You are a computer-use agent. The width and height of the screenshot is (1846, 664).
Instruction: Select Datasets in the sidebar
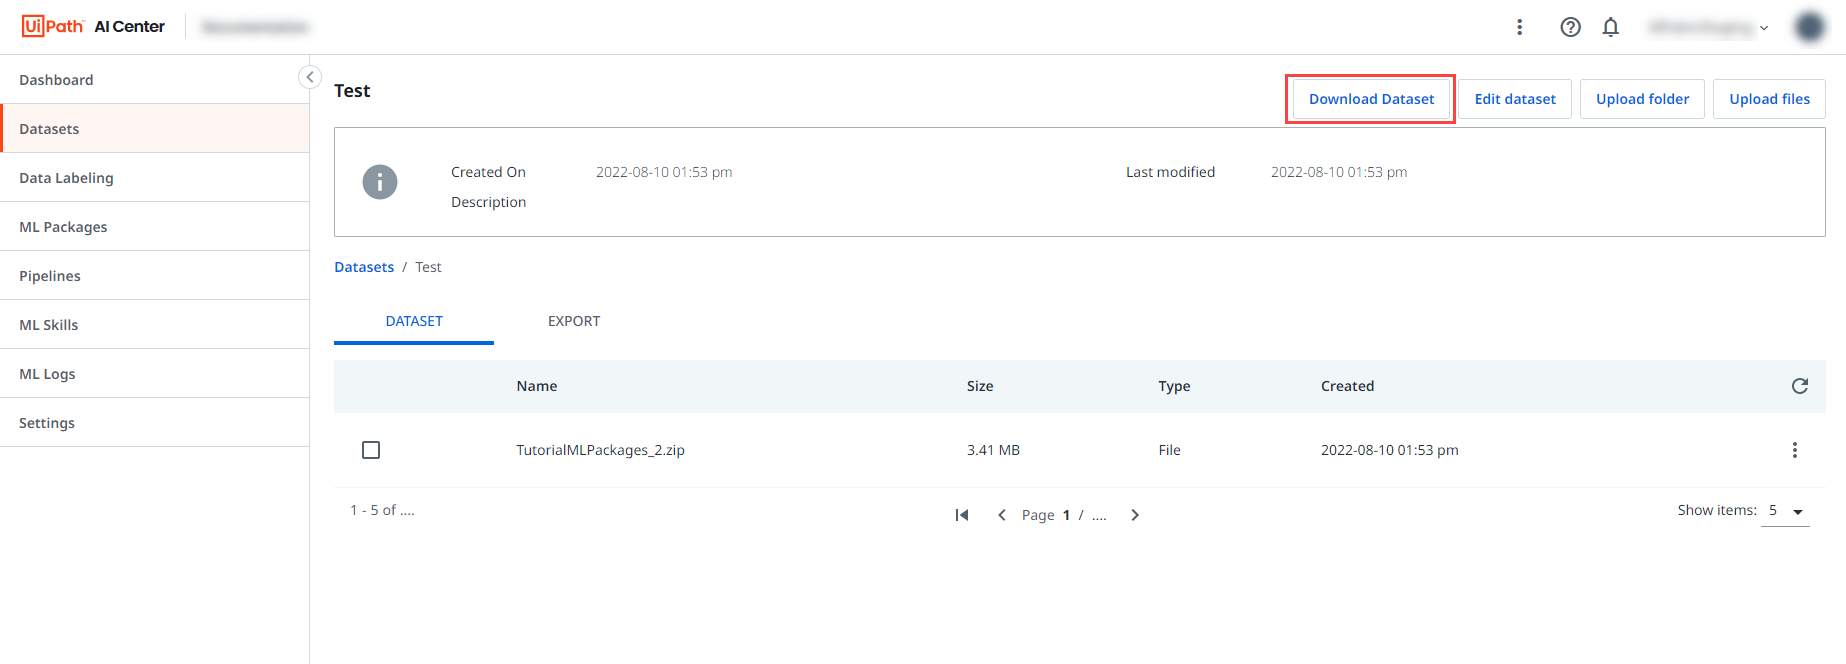click(x=155, y=129)
